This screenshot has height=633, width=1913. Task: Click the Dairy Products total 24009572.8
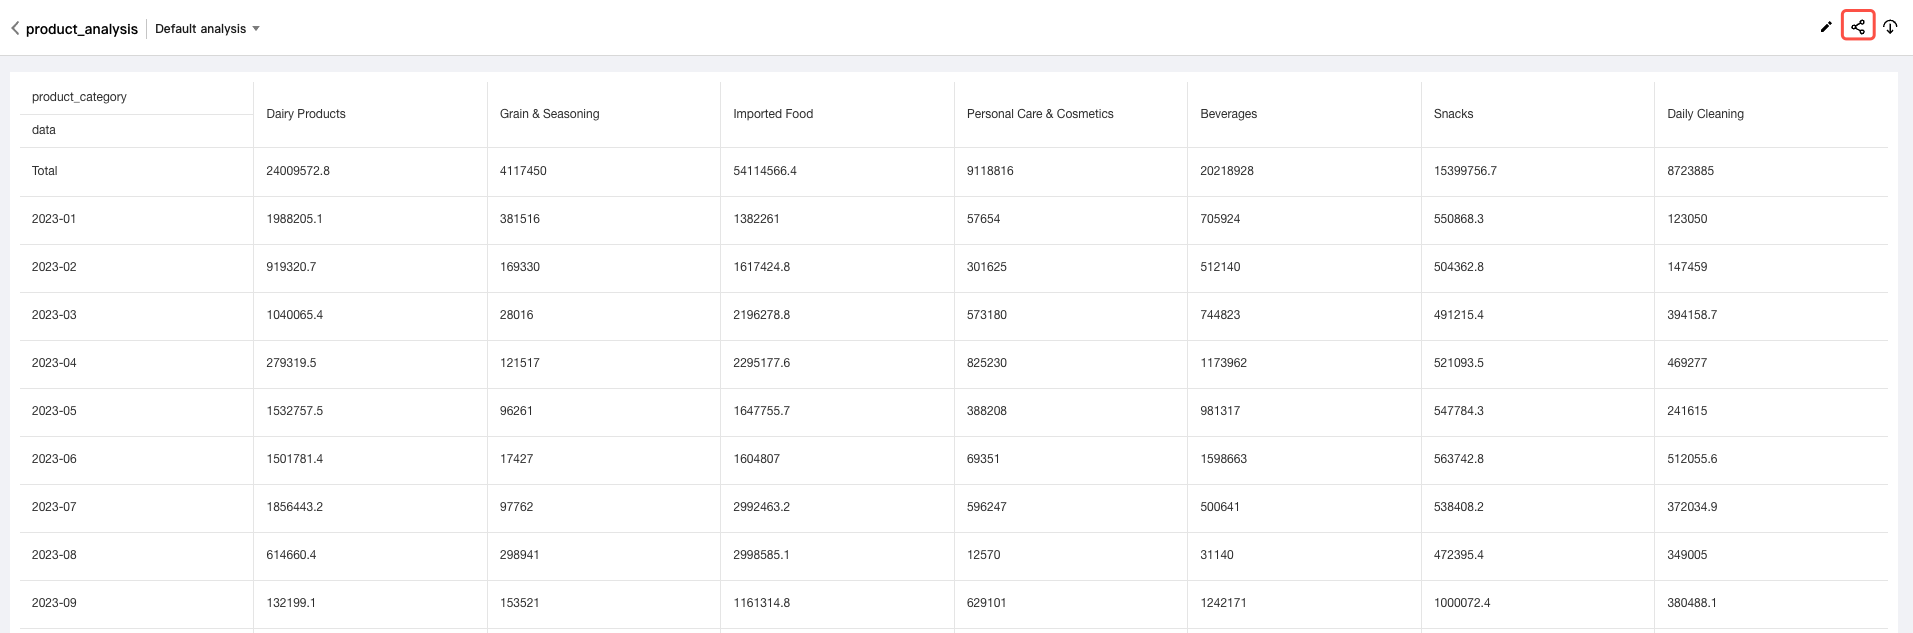298,171
